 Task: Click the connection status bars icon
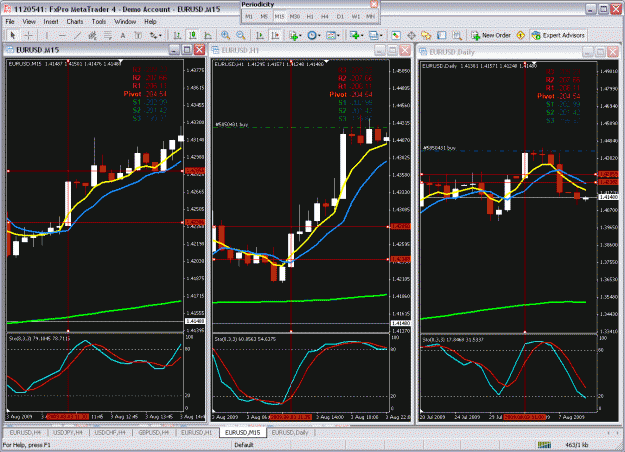[544, 445]
